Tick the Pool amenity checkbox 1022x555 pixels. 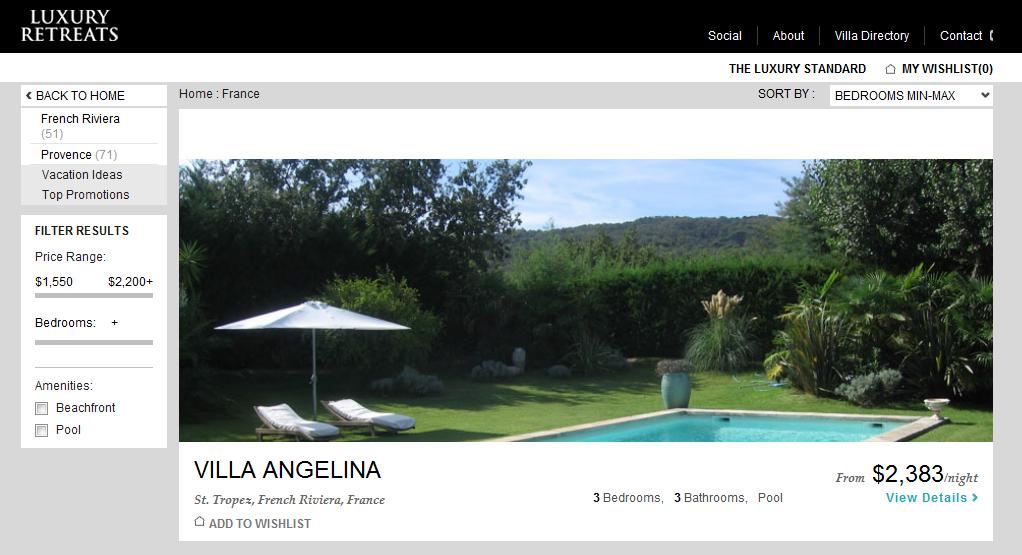click(x=42, y=431)
